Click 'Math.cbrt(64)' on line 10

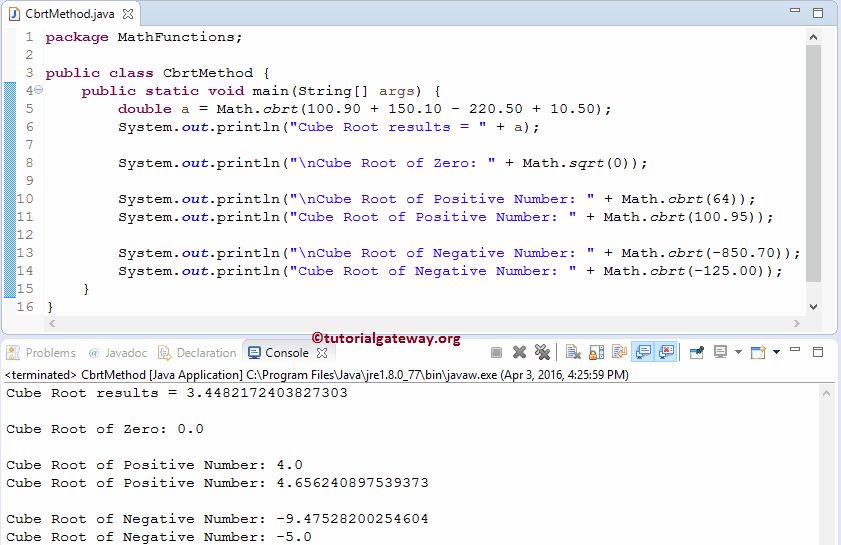(x=680, y=198)
